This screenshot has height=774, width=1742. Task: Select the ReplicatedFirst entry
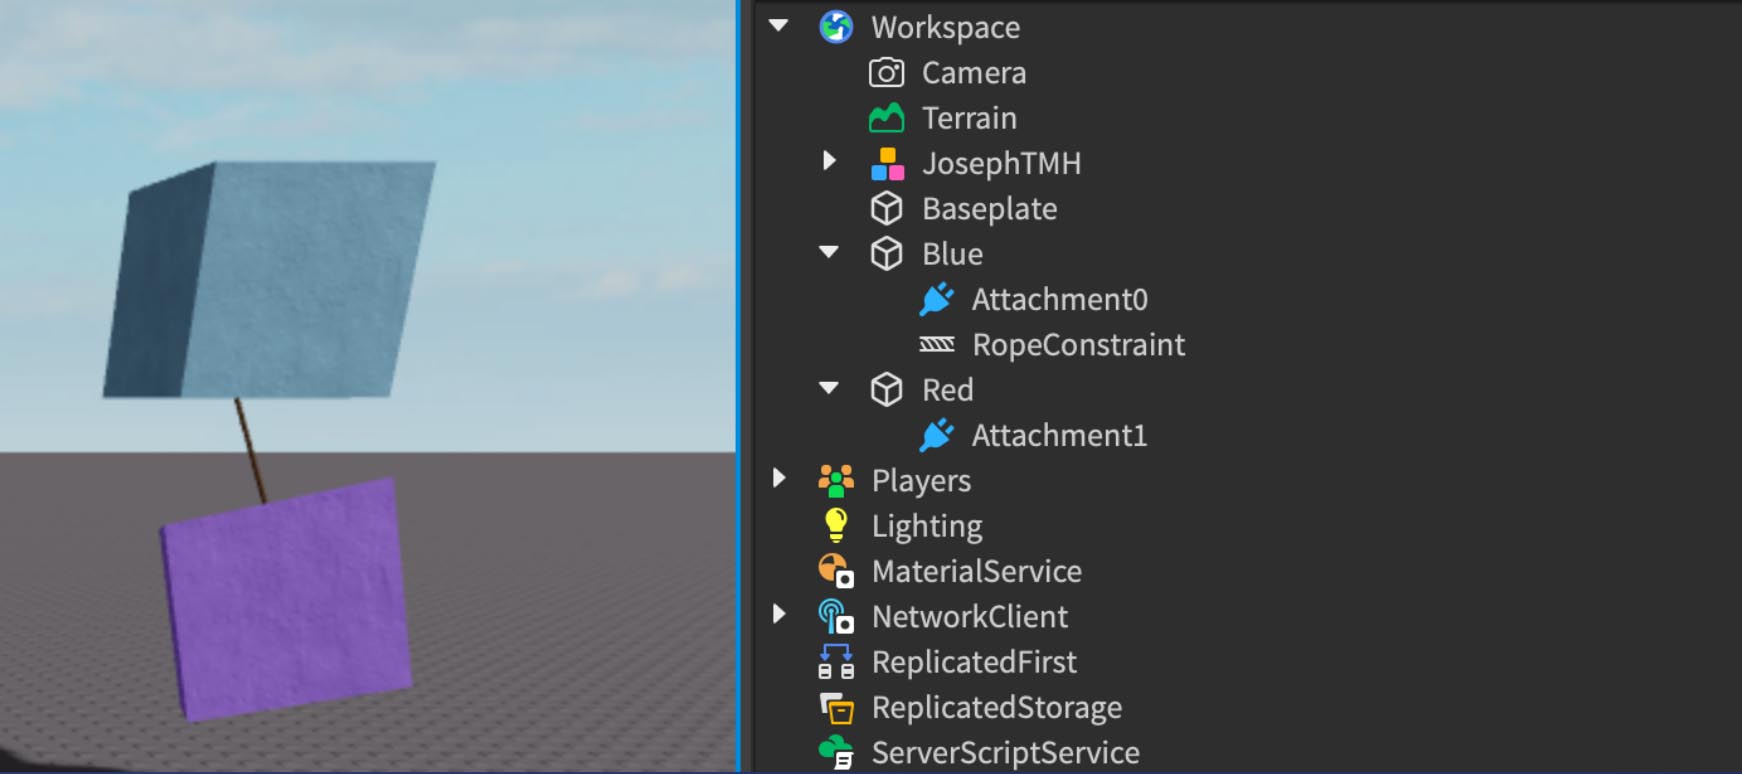(x=974, y=662)
